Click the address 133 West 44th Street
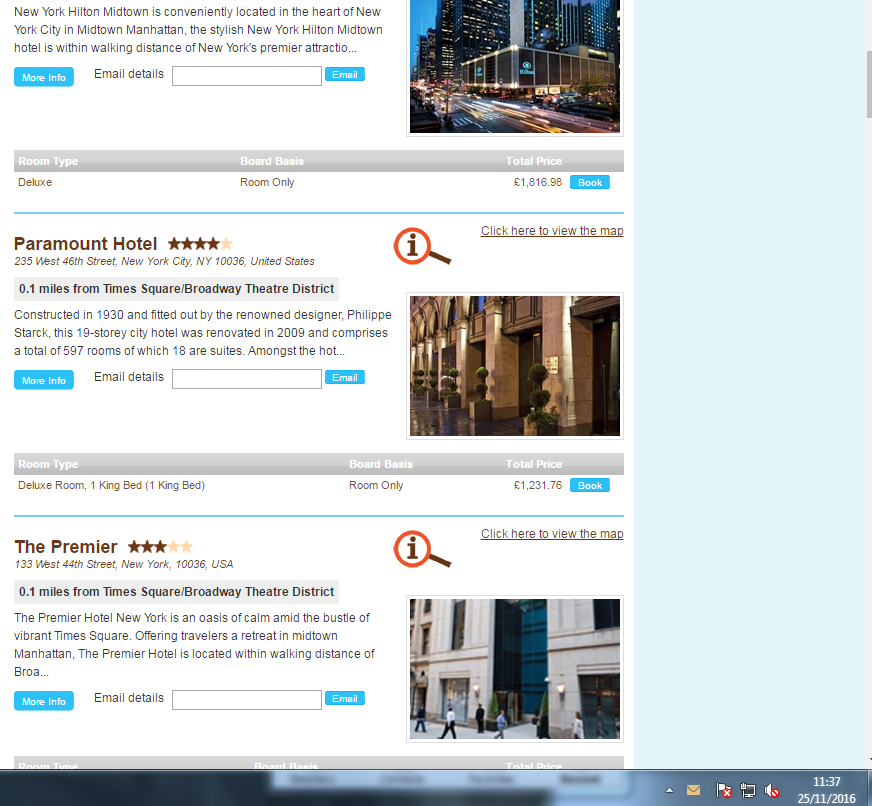This screenshot has height=806, width=872. tap(123, 565)
